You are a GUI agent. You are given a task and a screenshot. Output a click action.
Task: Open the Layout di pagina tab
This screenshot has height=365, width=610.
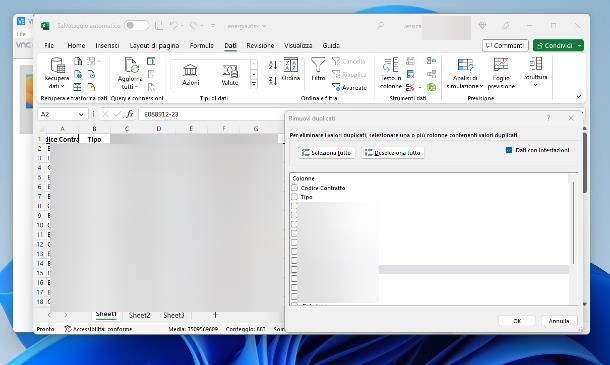tap(154, 46)
